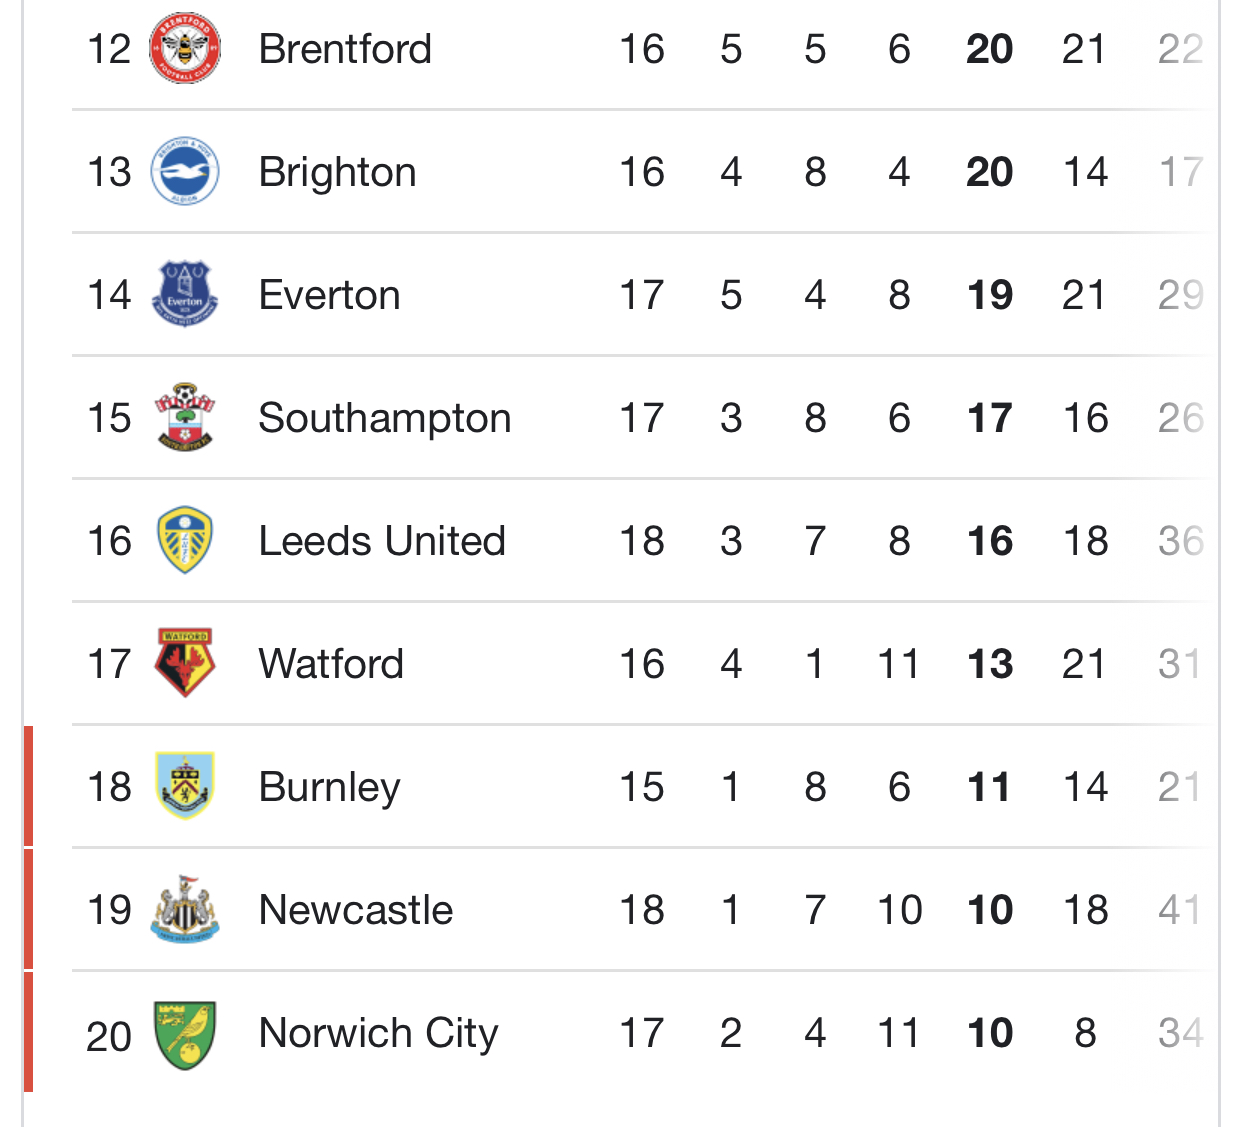The image size is (1242, 1127).
Task: Click the Everton club crest
Action: 185,294
